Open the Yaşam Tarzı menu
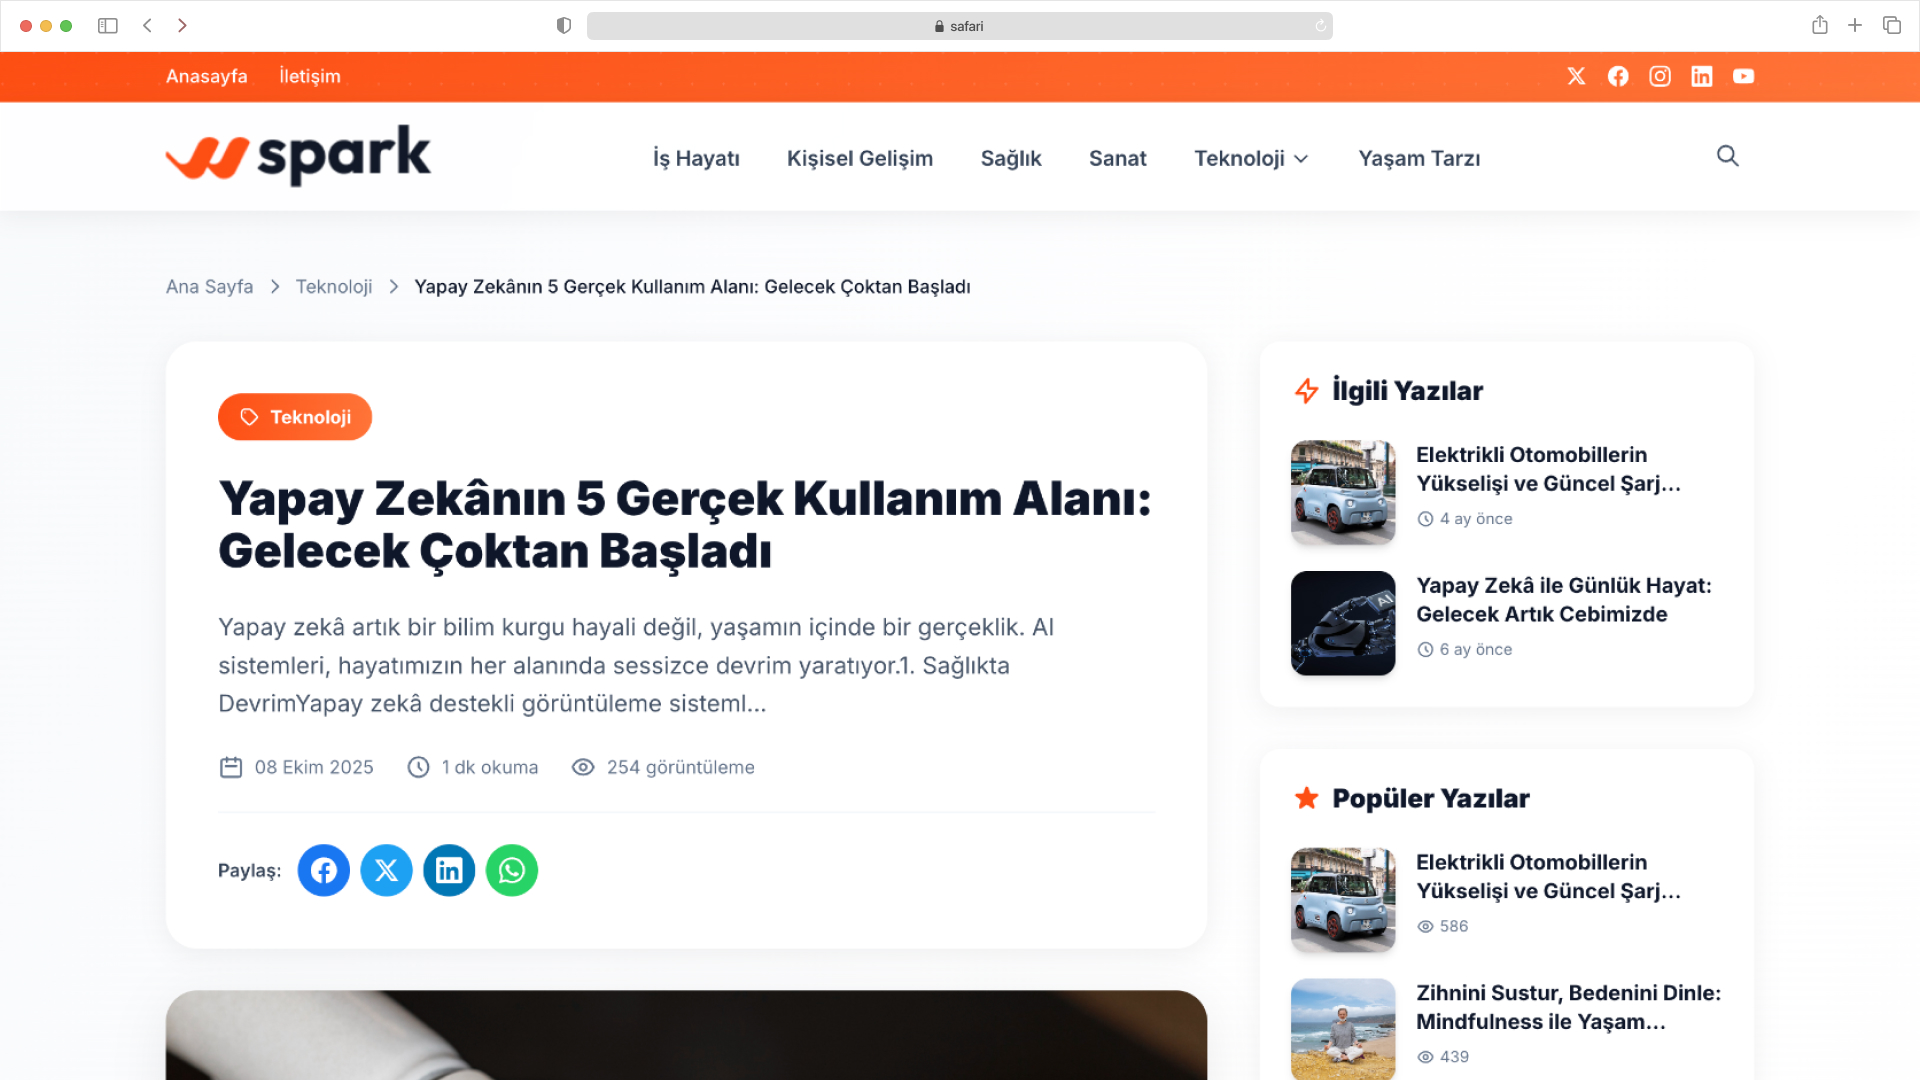The image size is (1920, 1080). click(1419, 158)
